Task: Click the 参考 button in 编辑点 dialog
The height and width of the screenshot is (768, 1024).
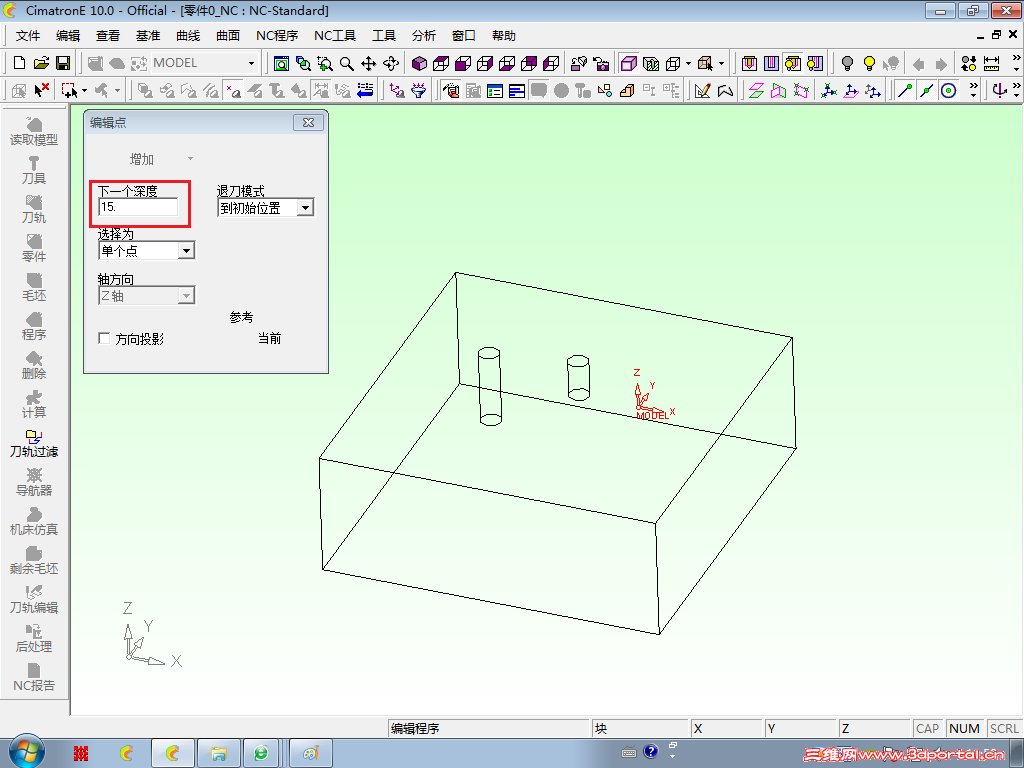Action: [x=241, y=317]
